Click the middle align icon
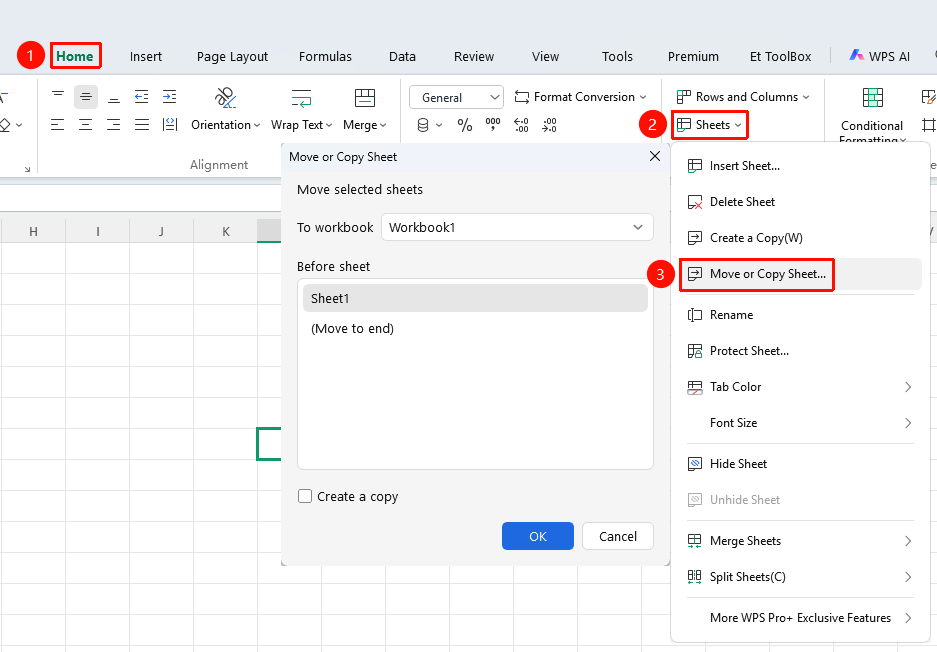The image size is (937, 652). 85,97
